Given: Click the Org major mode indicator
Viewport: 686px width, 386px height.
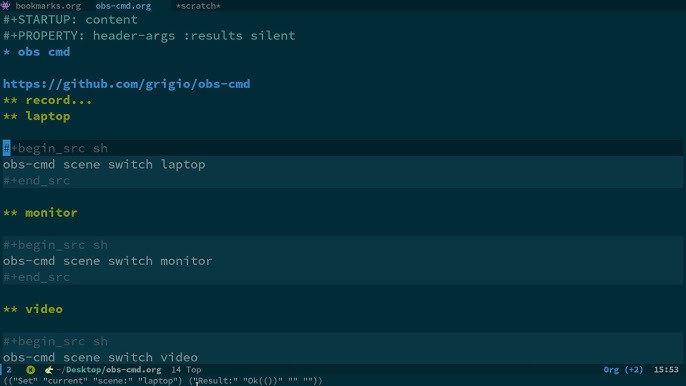Looking at the screenshot, I should [612, 370].
